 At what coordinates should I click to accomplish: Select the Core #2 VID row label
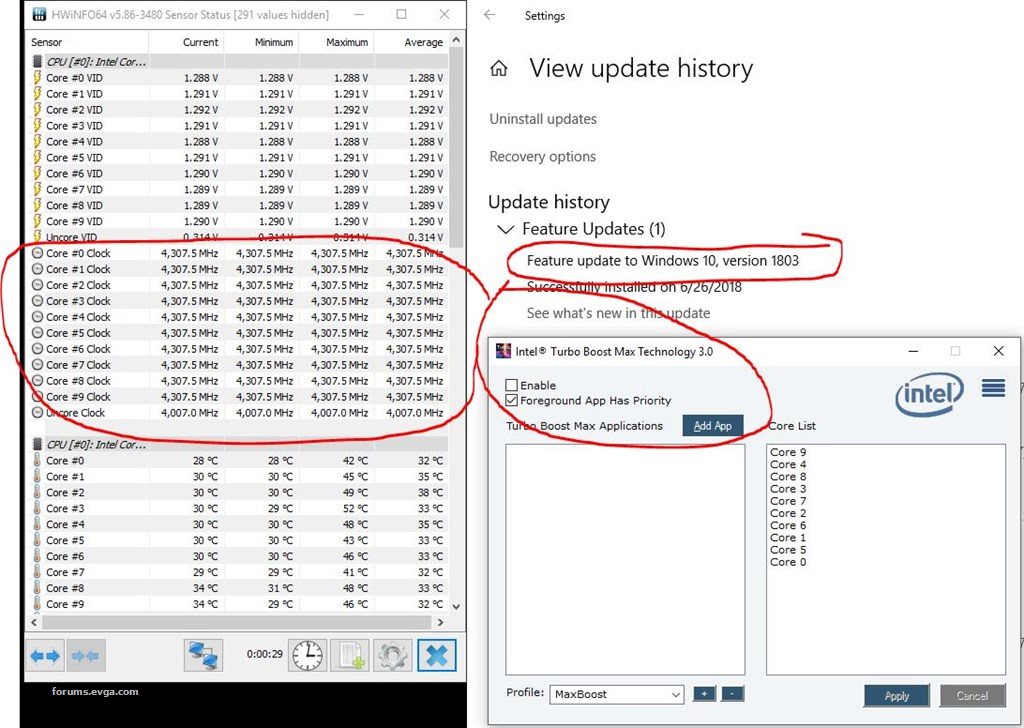click(74, 110)
